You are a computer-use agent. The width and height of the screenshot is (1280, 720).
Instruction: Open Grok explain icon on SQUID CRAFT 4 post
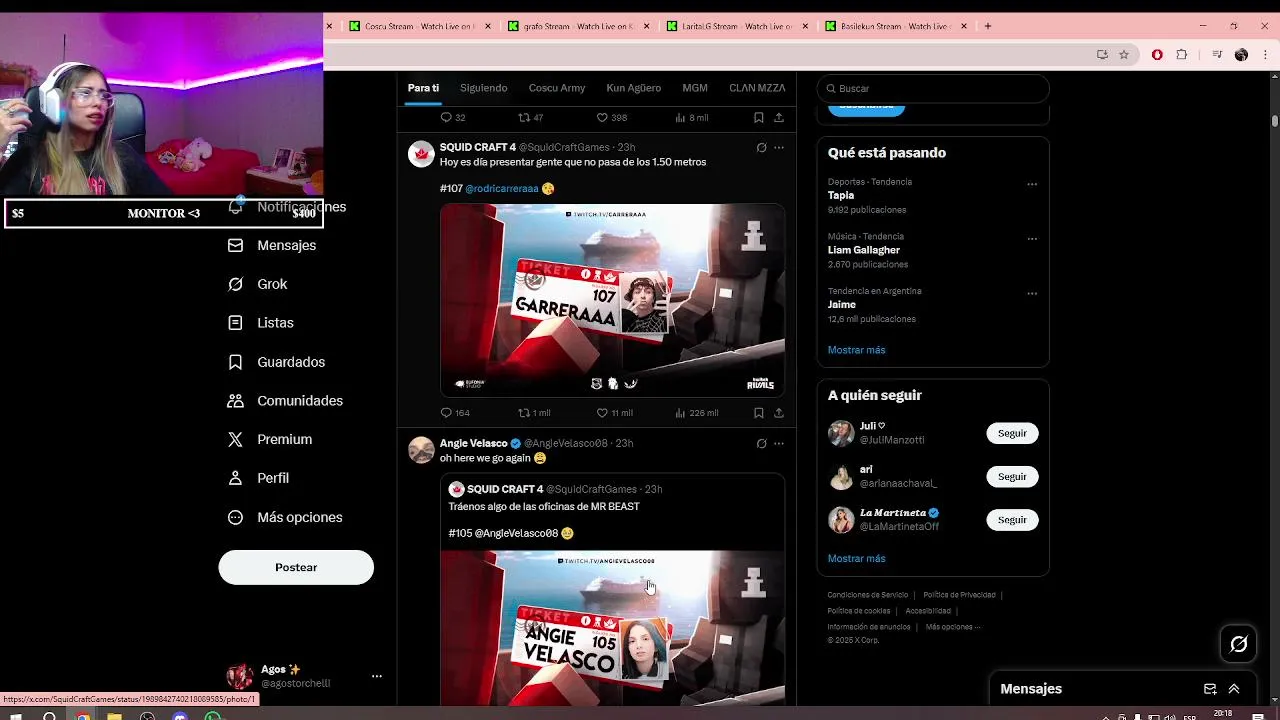(x=761, y=148)
